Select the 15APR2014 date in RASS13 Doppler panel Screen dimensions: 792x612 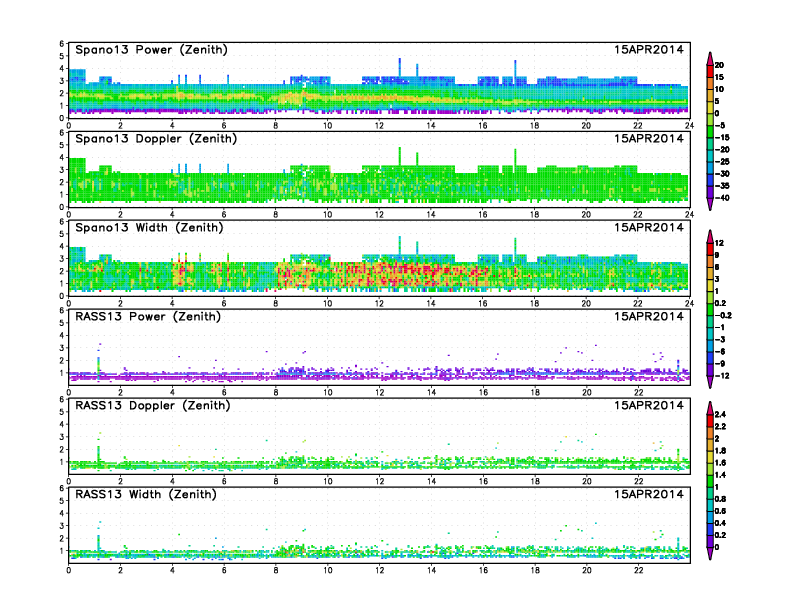[649, 405]
